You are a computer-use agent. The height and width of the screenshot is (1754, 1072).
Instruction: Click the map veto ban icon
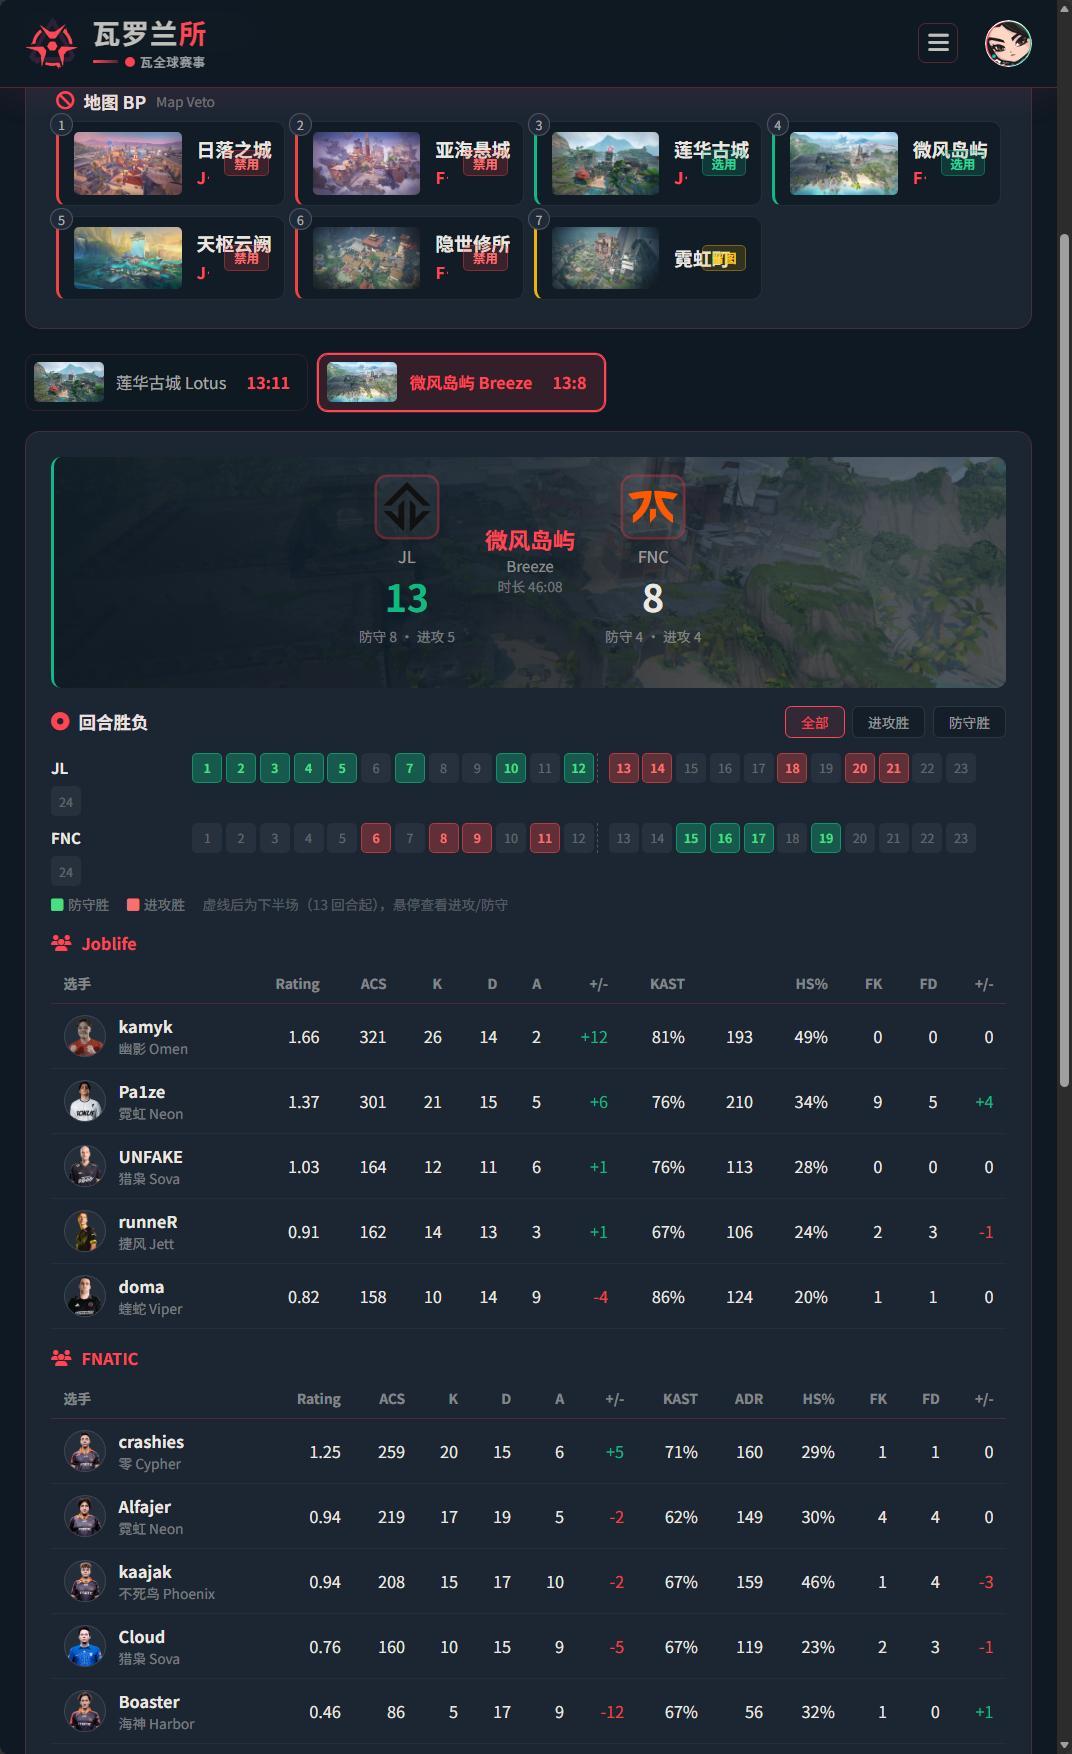[65, 101]
